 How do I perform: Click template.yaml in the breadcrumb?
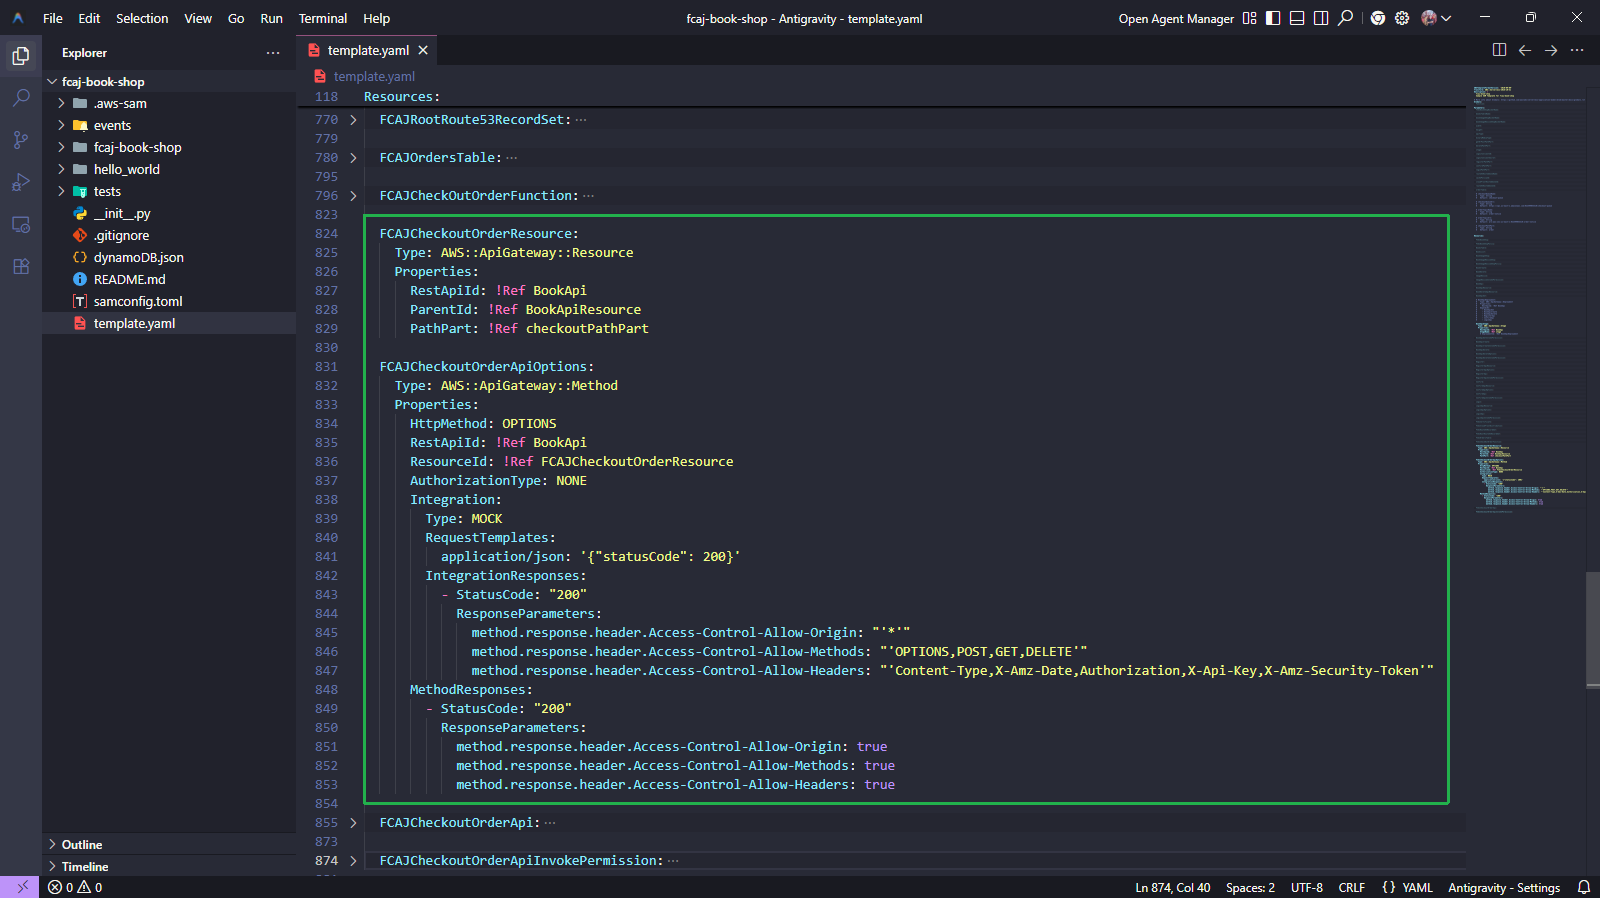pos(374,76)
